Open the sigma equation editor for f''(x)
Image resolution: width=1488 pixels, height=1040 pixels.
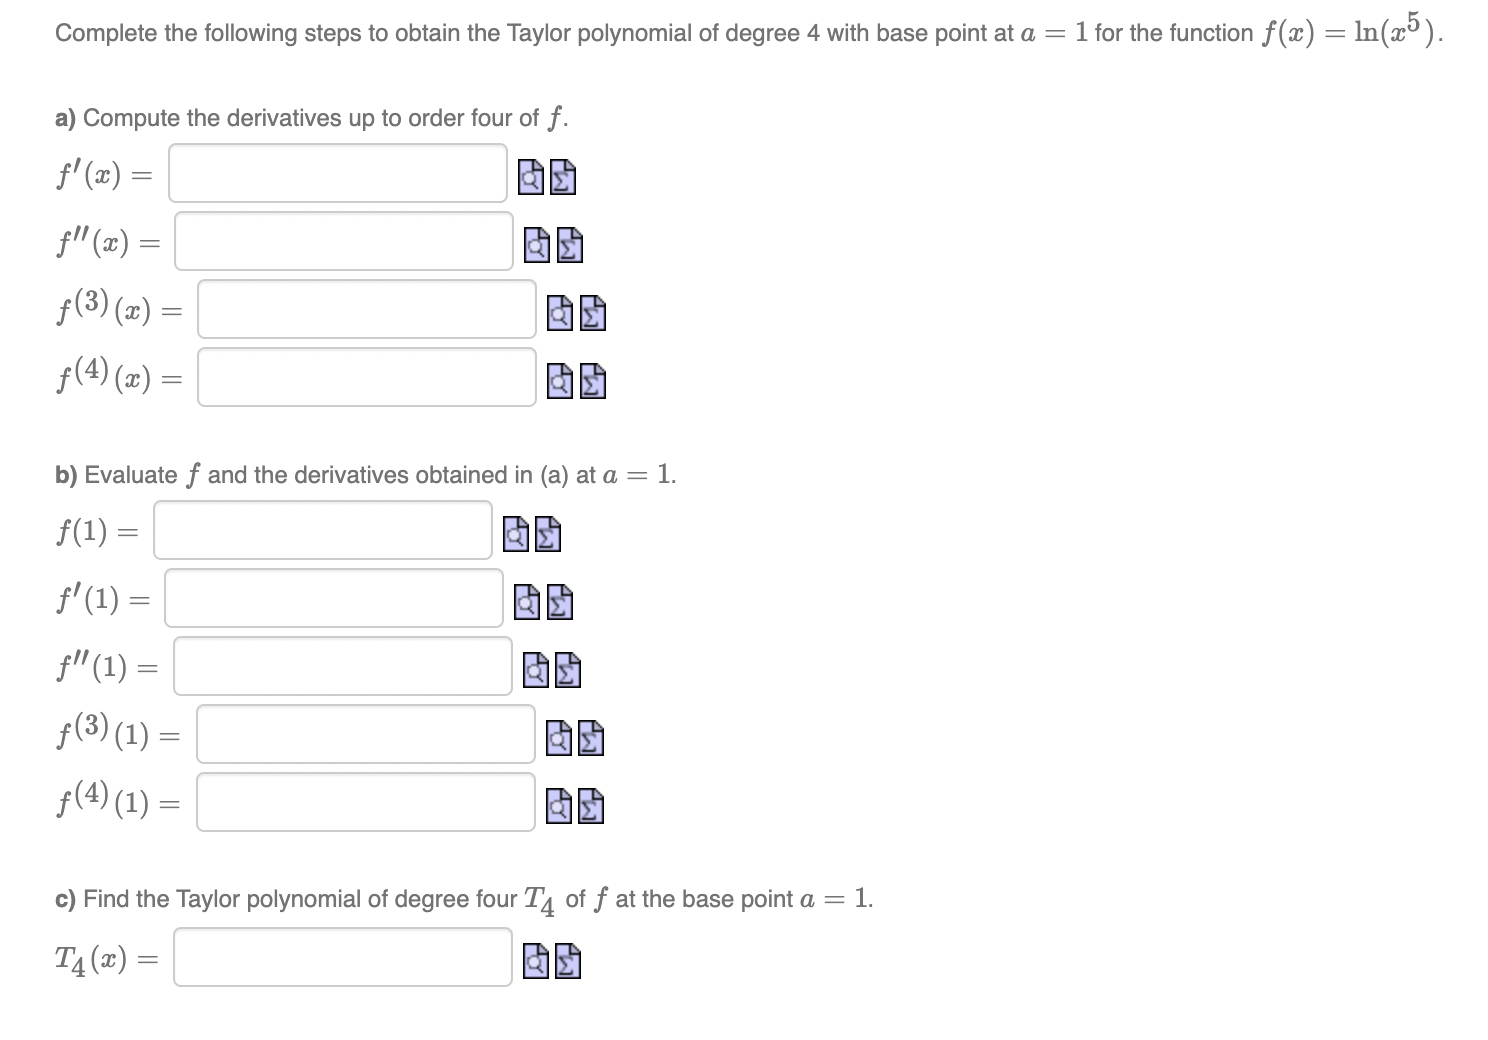tap(570, 245)
